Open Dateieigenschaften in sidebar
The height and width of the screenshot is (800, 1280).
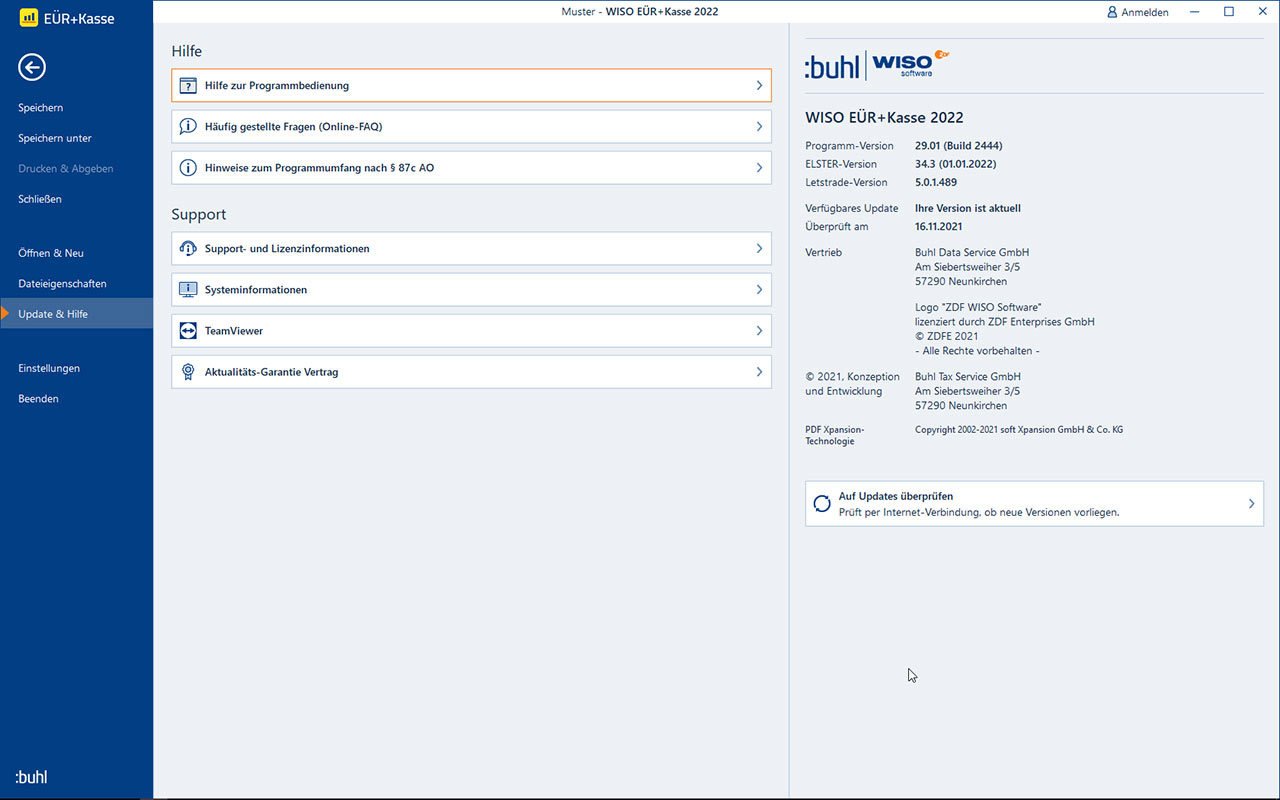[x=77, y=284]
